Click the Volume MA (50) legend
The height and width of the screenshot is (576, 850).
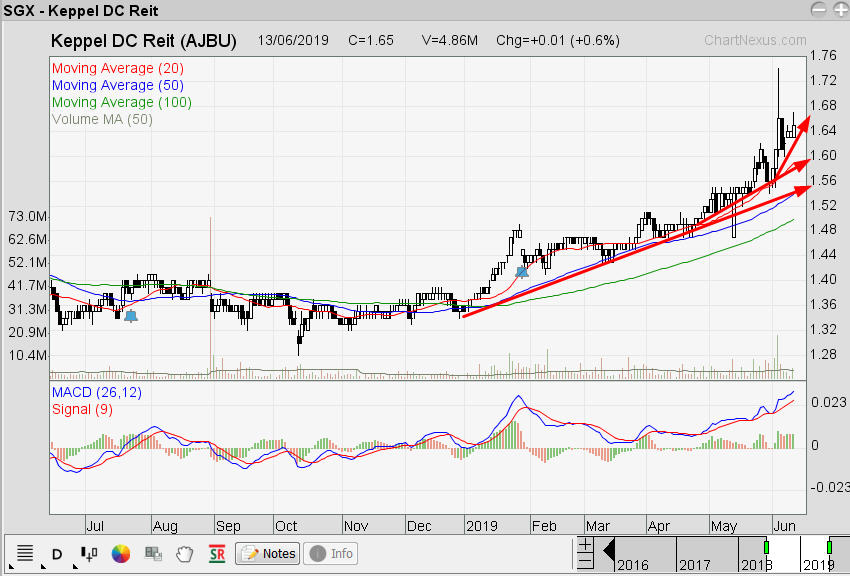(x=102, y=119)
